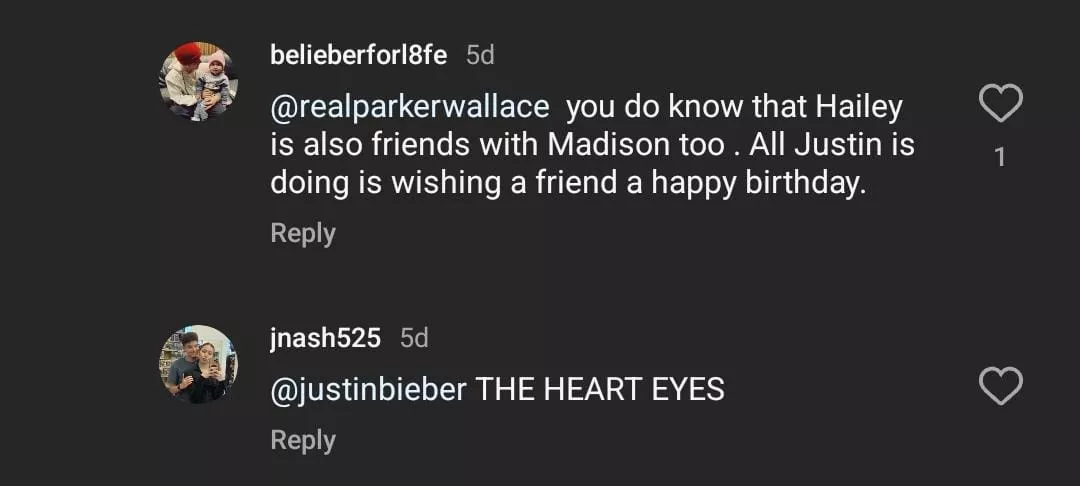Visit the jnash525 username link
The width and height of the screenshot is (1080, 486).
pyautogui.click(x=325, y=338)
